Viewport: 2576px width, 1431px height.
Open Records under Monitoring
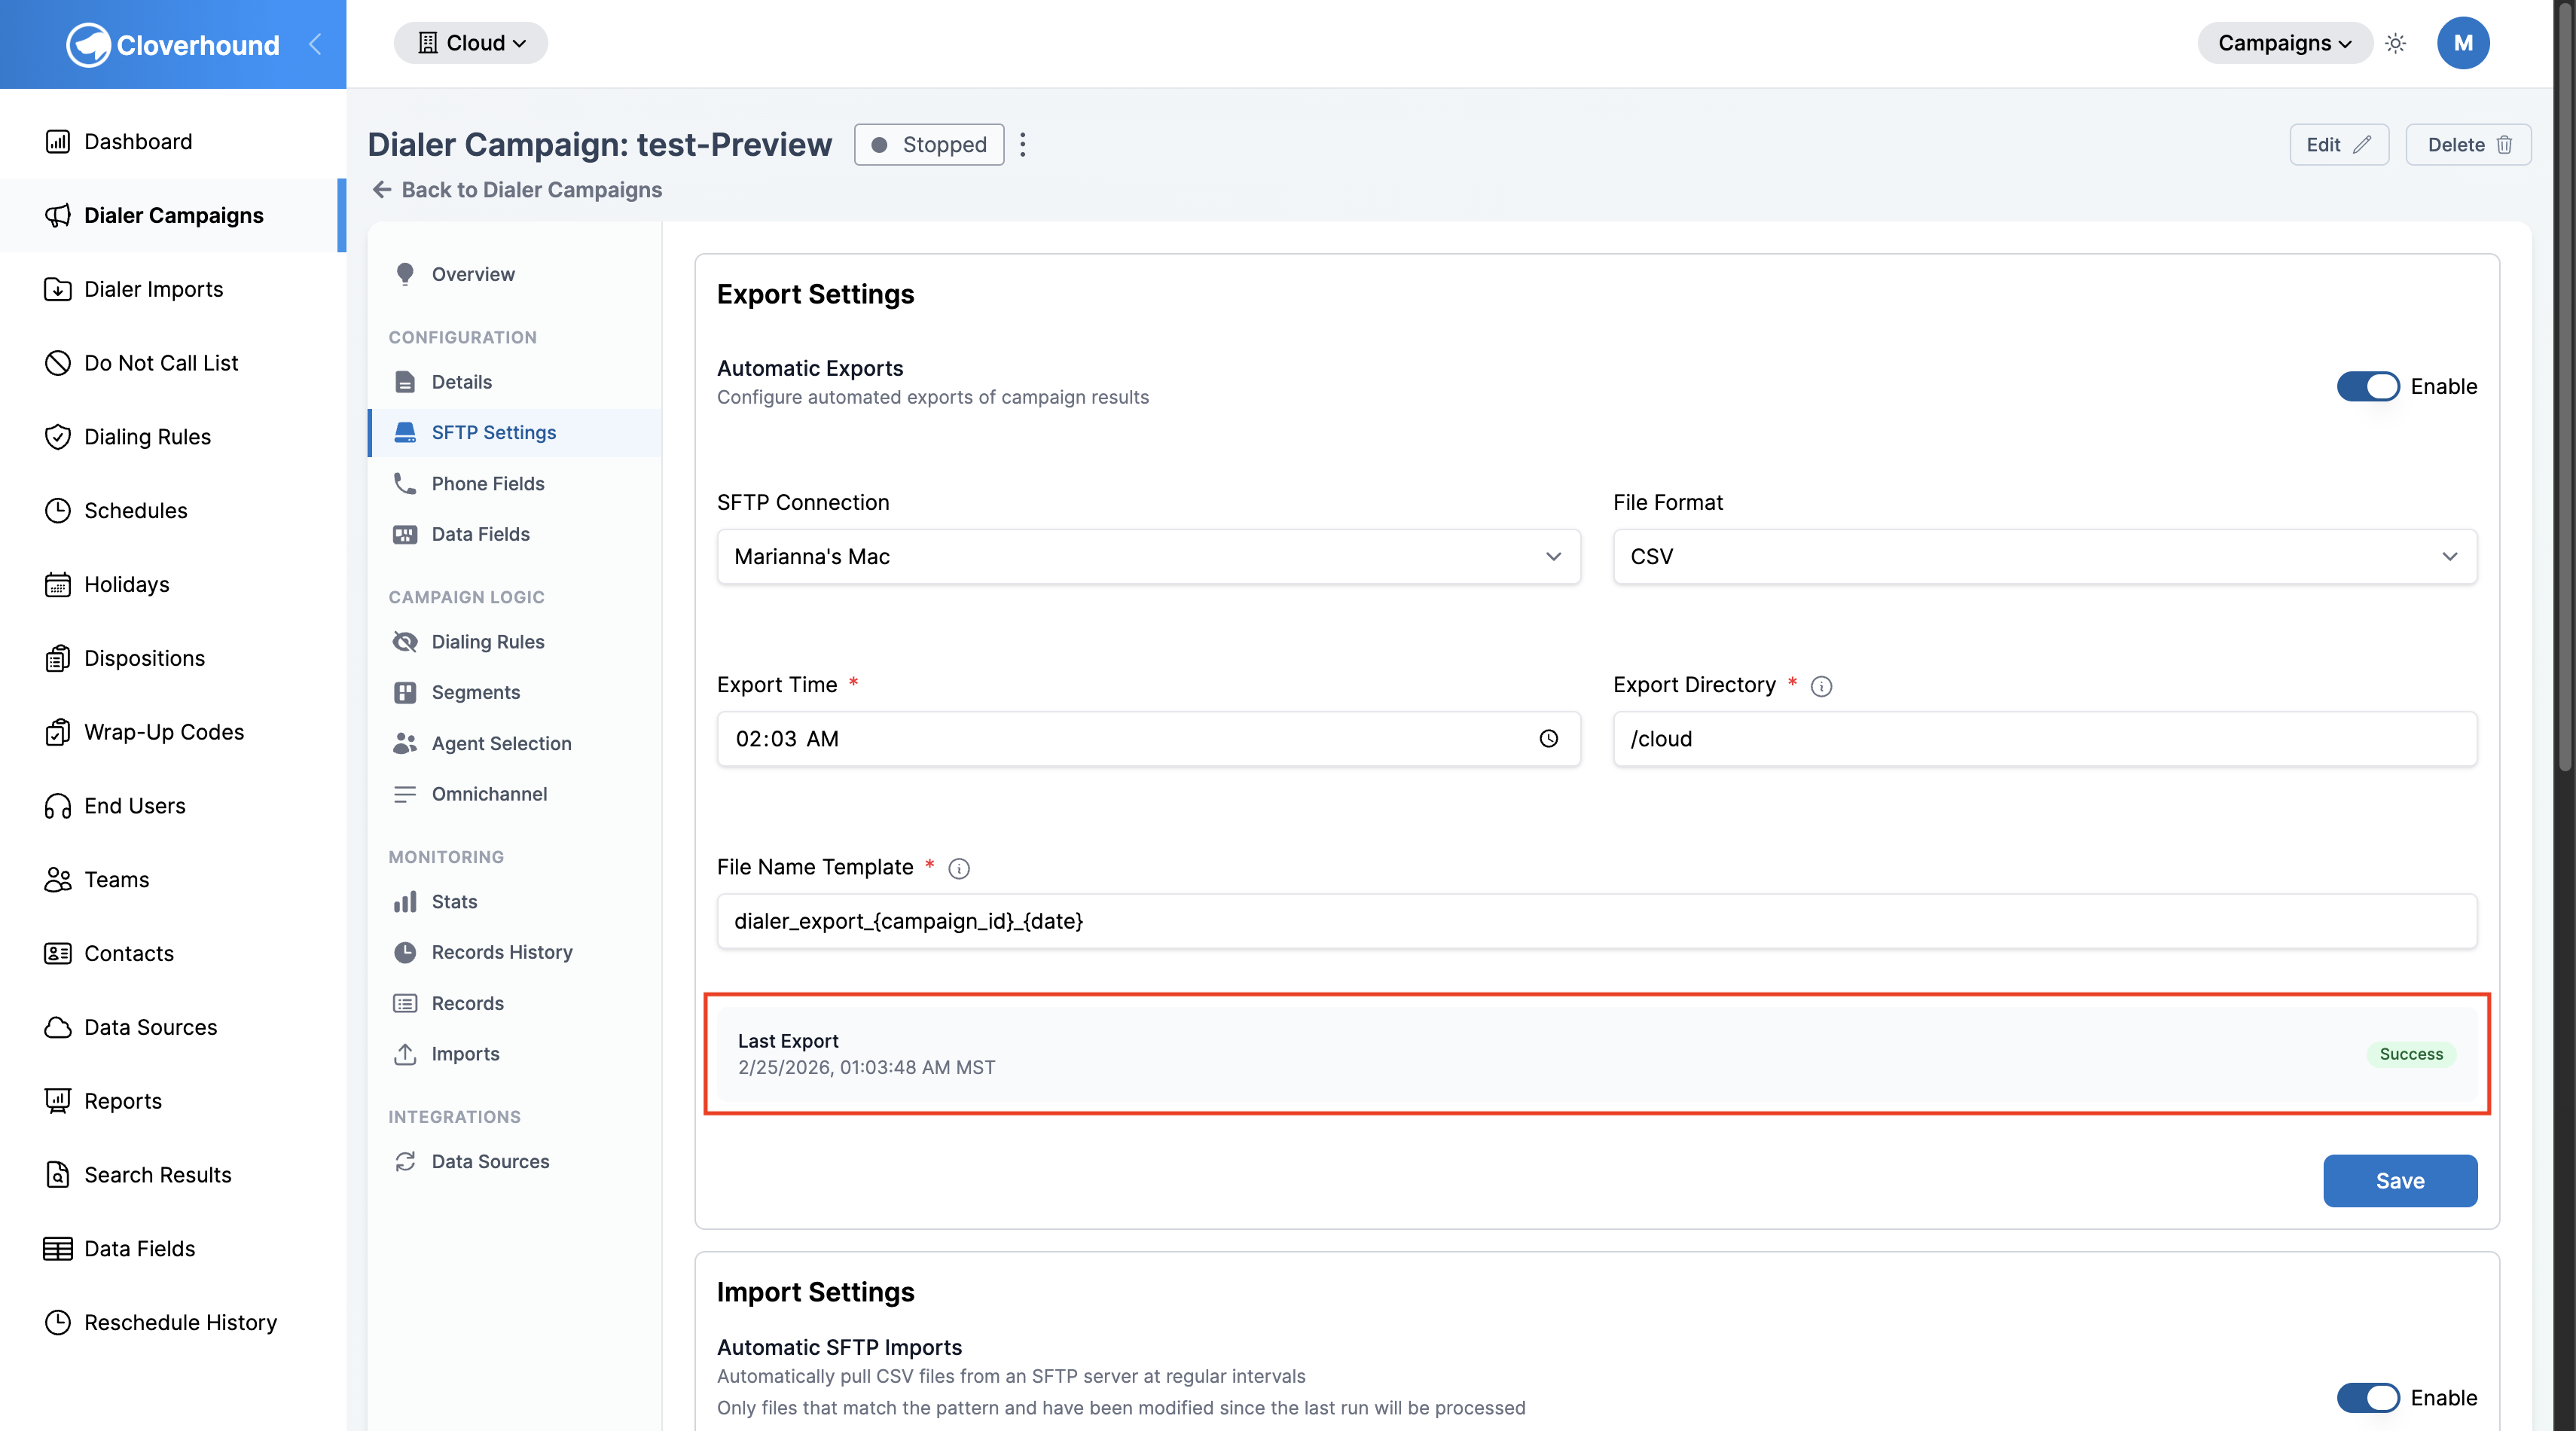tap(514, 1003)
